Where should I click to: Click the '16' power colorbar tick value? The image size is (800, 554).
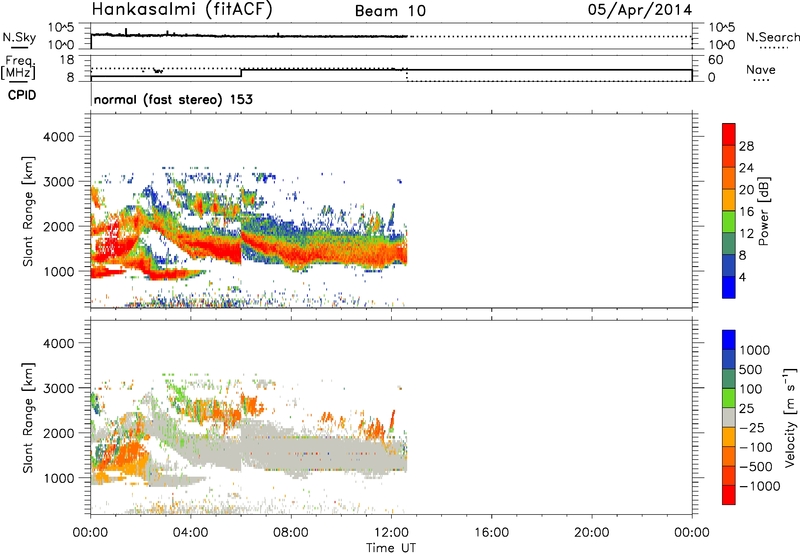746,212
